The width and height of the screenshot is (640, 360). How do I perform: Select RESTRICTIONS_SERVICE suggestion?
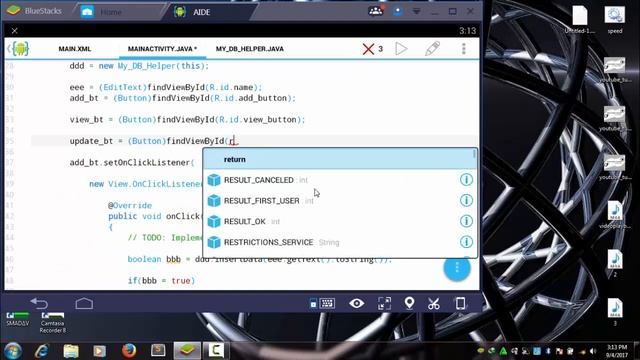click(x=340, y=242)
